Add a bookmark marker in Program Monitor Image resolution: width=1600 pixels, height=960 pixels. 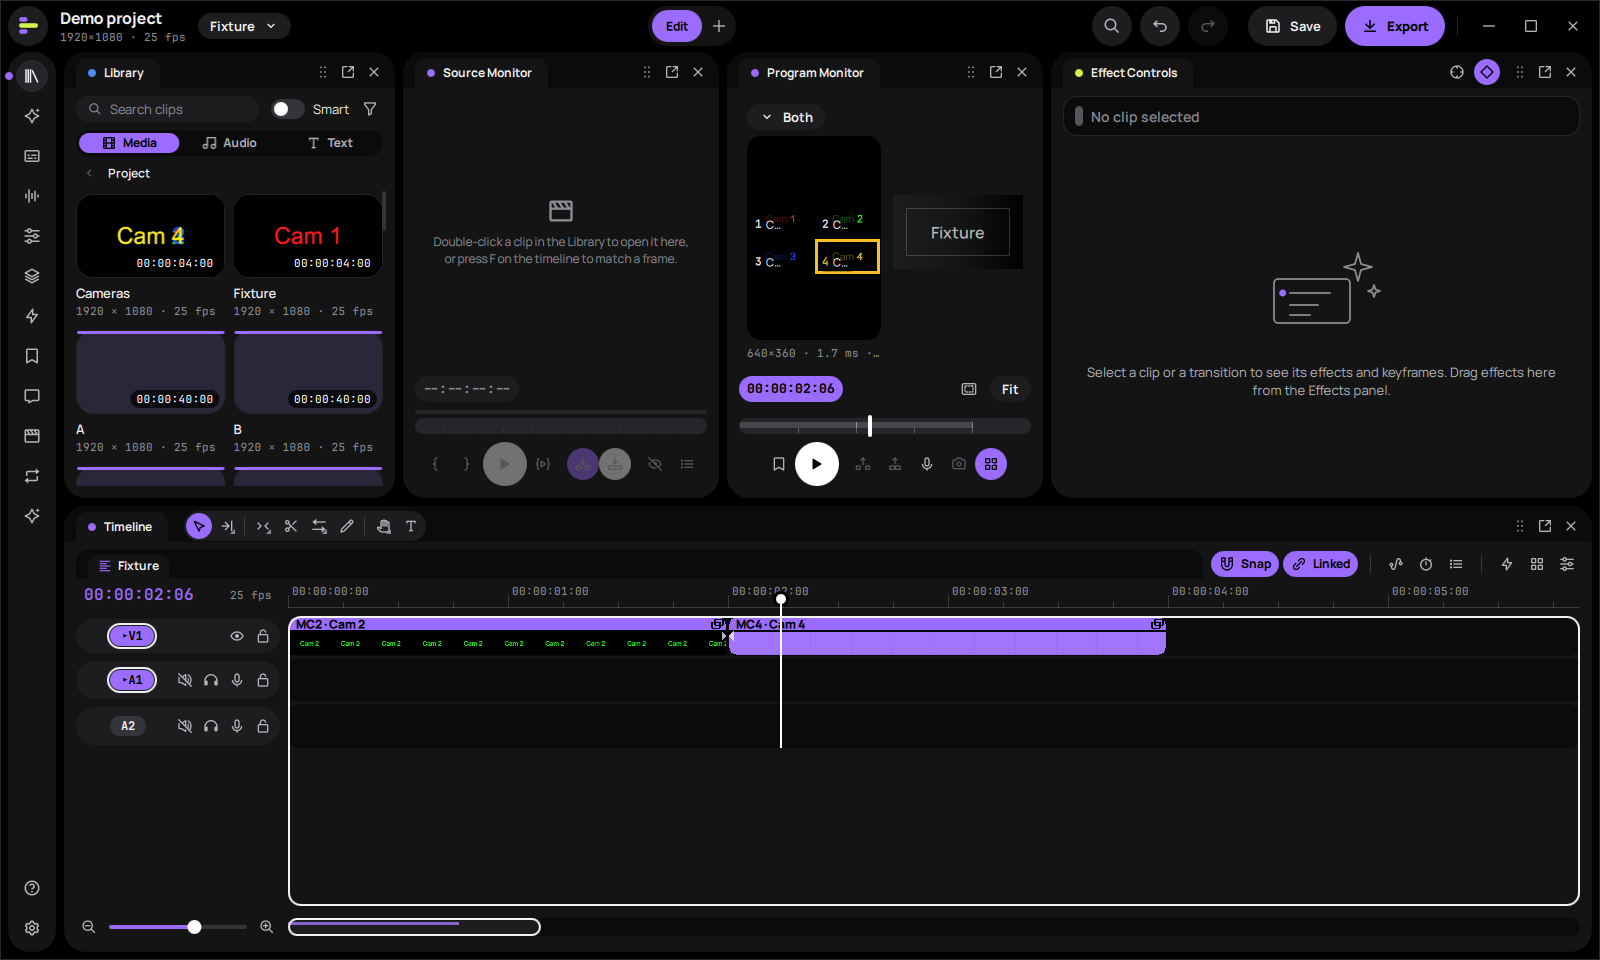point(779,464)
